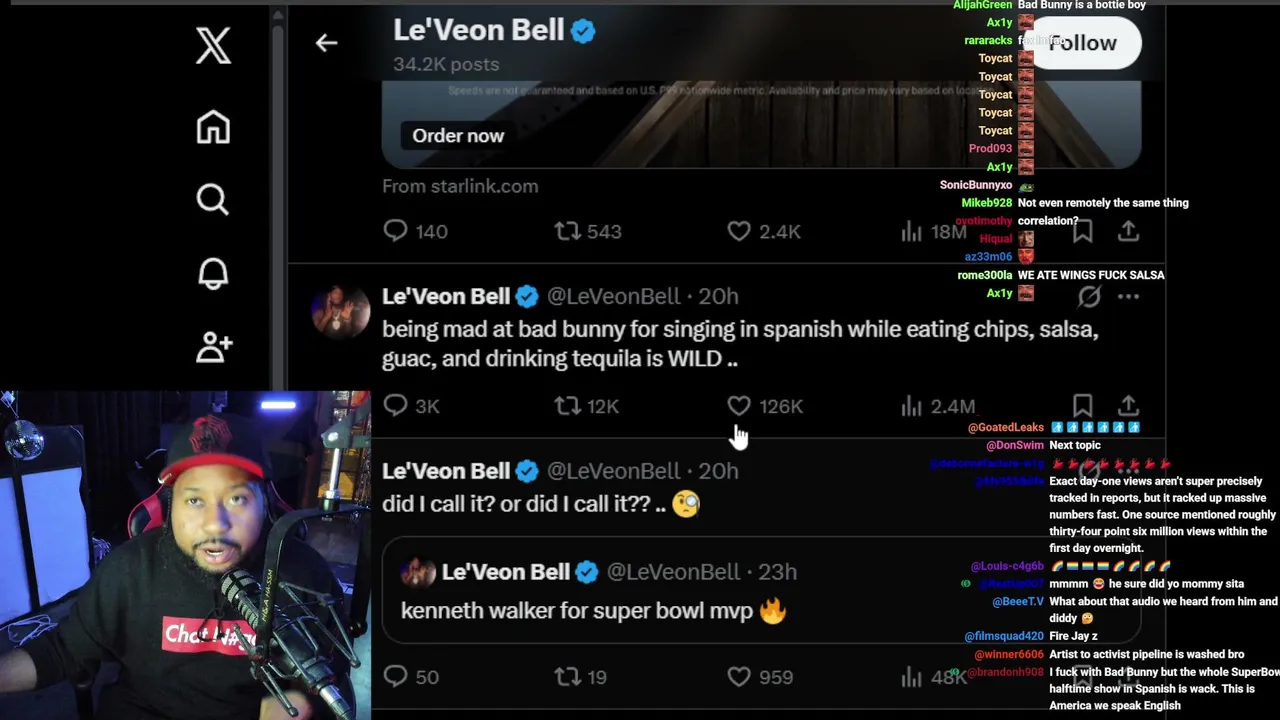Go back with the arrow icon
Screen dimensions: 1280x720
pyautogui.click(x=326, y=43)
